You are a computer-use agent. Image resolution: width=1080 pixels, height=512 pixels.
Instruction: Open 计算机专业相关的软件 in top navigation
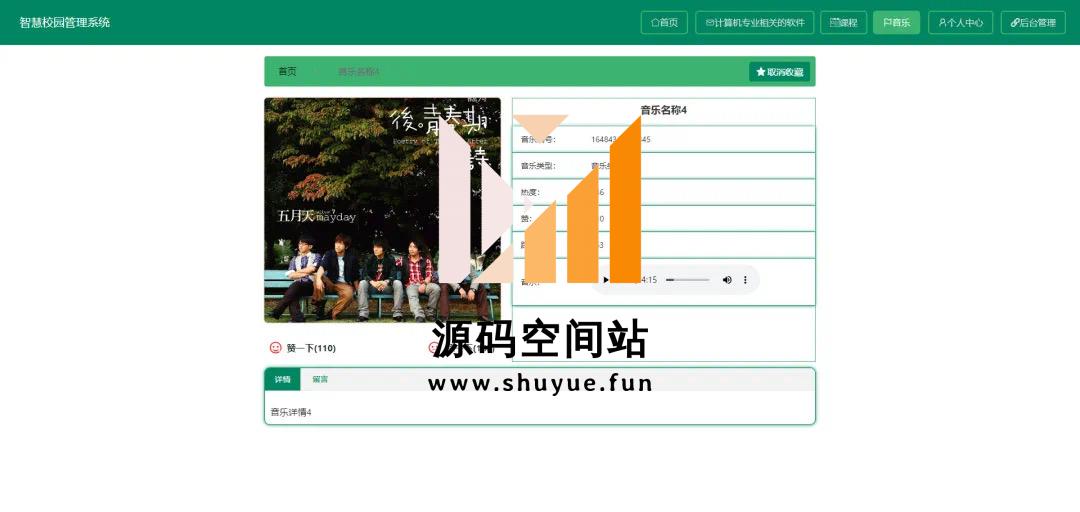[755, 23]
